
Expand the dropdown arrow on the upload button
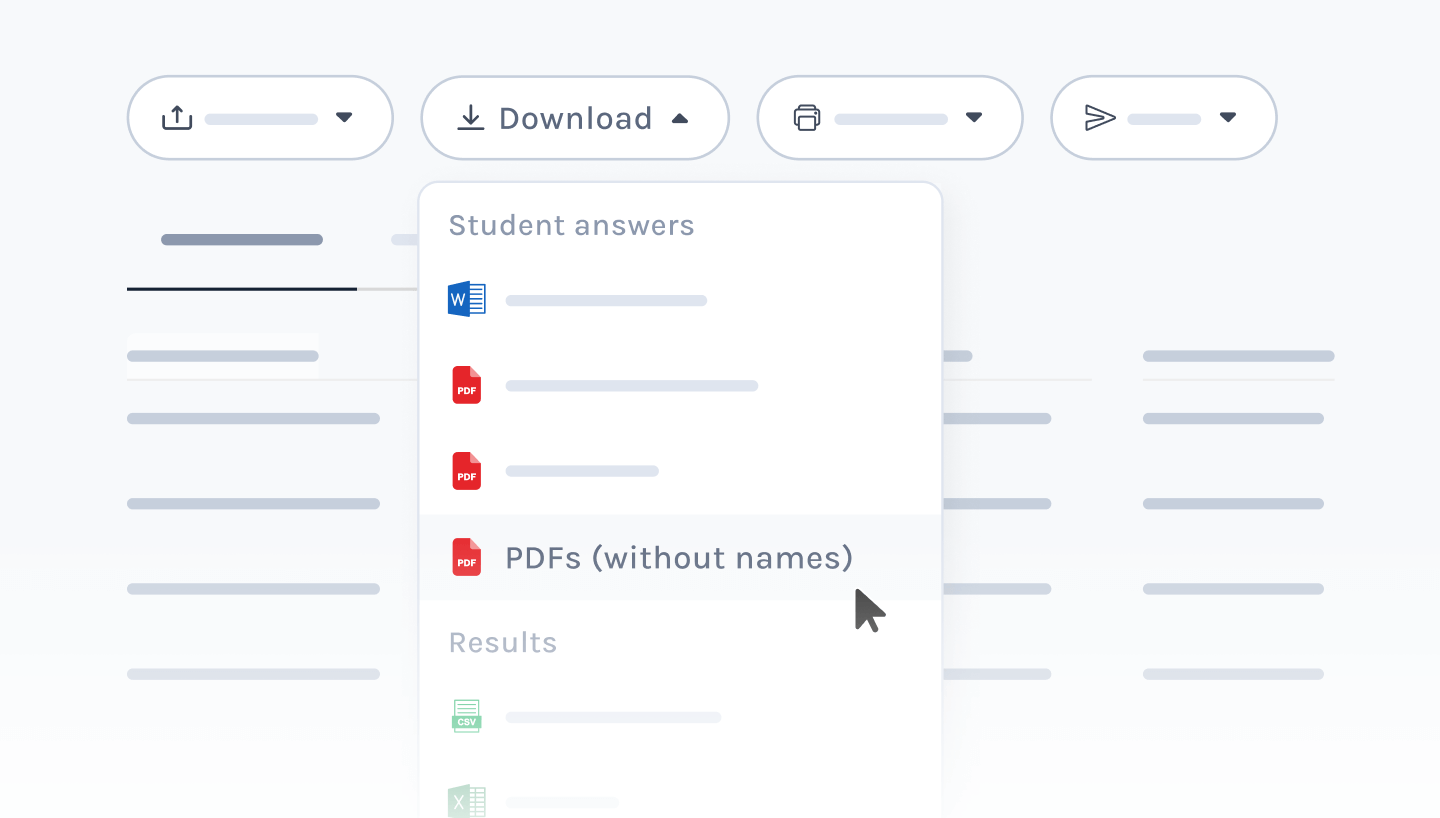coord(344,118)
